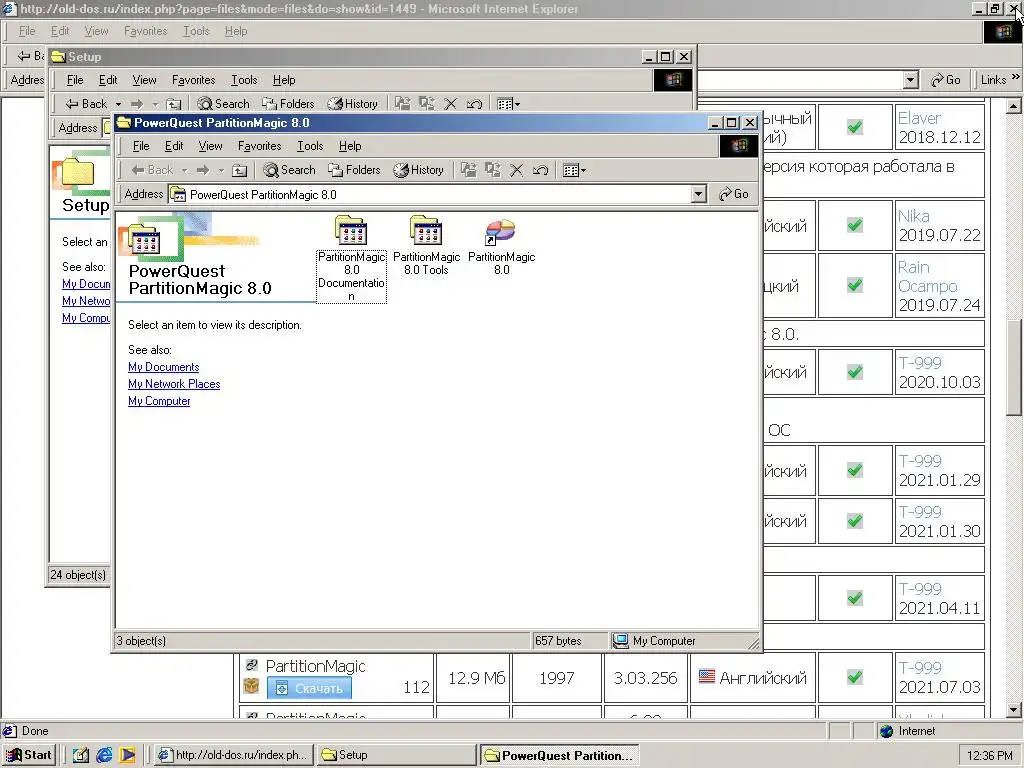
Task: Open History in the Setup window
Action: coord(353,104)
